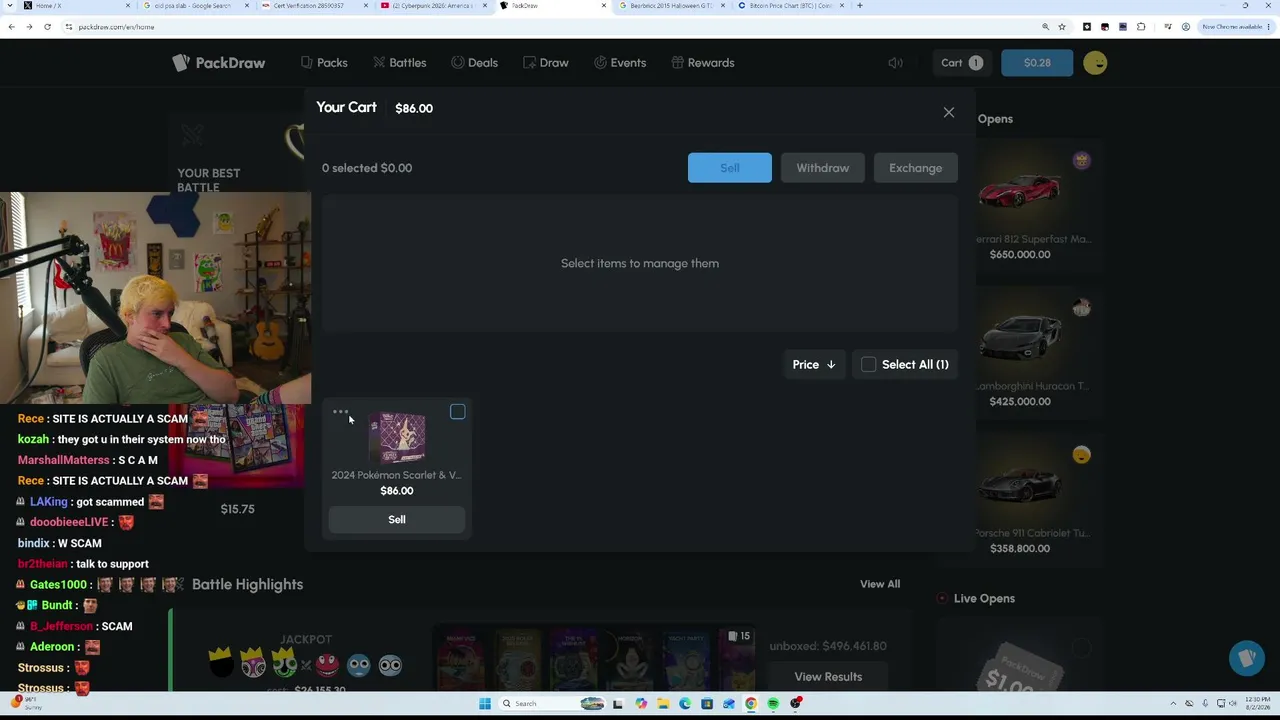Show hidden system tray icons
Image resolution: width=1280 pixels, height=720 pixels.
point(1175,704)
